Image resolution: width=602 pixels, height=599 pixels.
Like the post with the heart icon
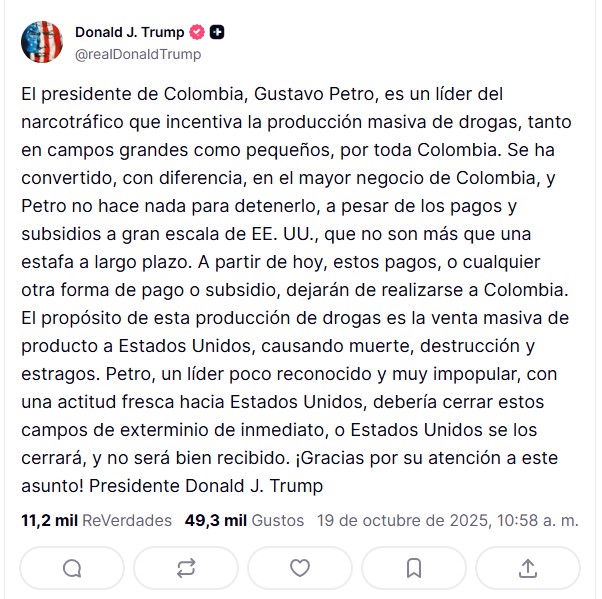click(300, 568)
